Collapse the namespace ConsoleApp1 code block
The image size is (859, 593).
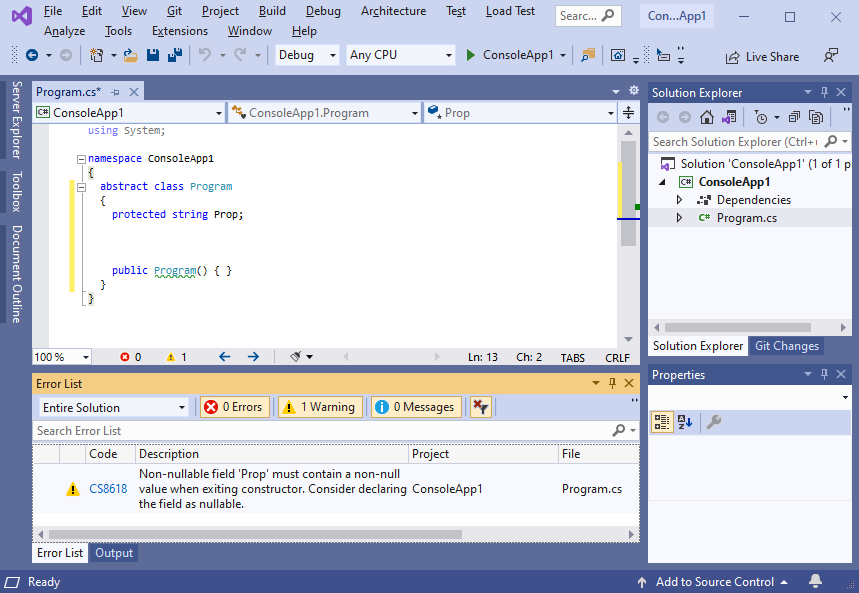click(x=81, y=159)
